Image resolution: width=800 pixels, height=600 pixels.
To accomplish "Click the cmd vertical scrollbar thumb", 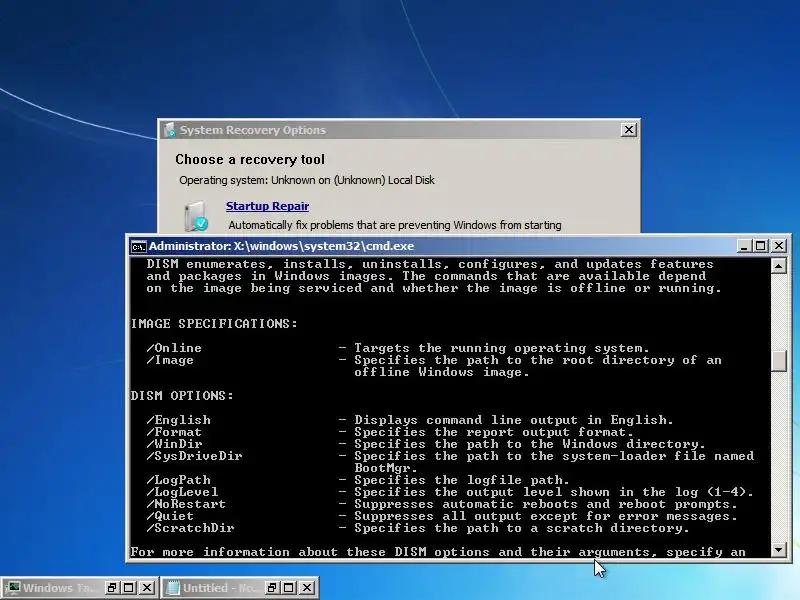I will pyautogui.click(x=779, y=361).
